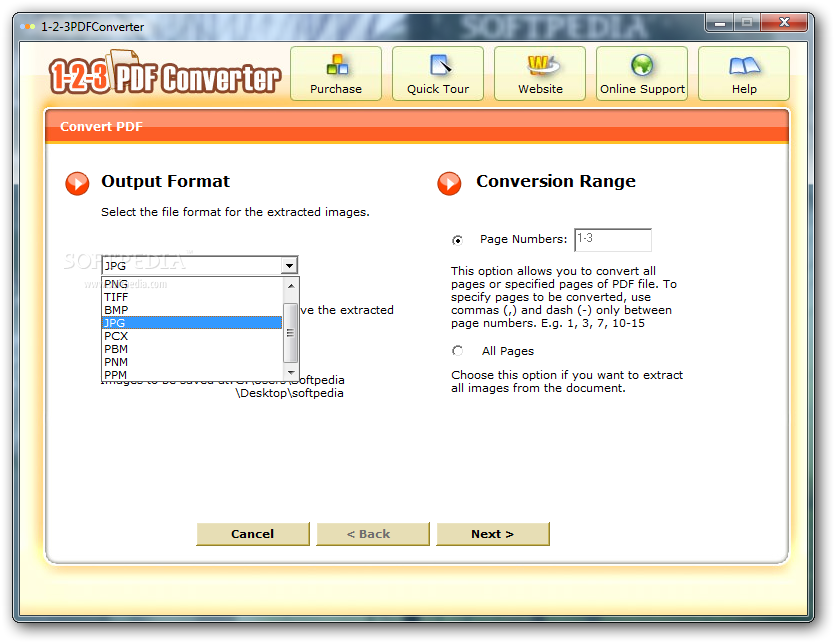Collapse the output format combo box arrow

pyautogui.click(x=289, y=265)
